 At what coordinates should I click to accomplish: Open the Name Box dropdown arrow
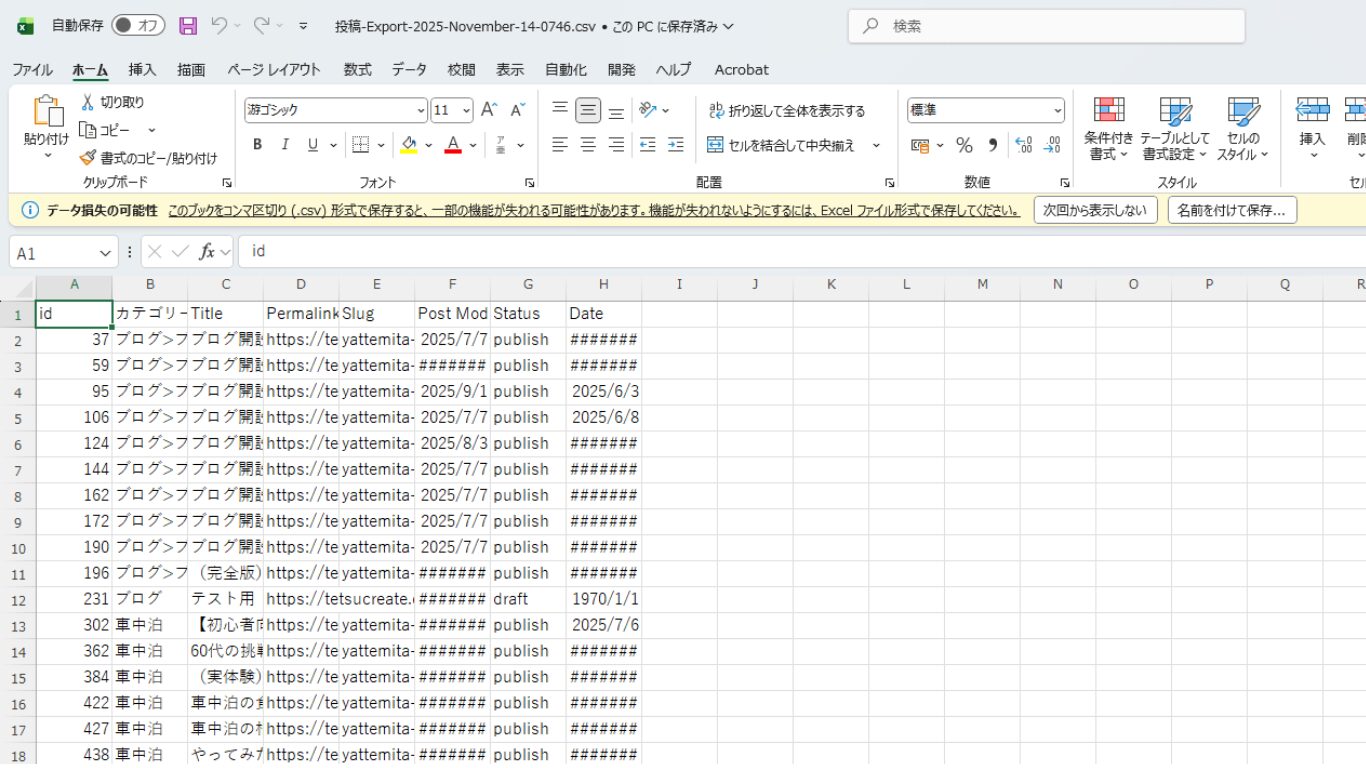pos(106,253)
